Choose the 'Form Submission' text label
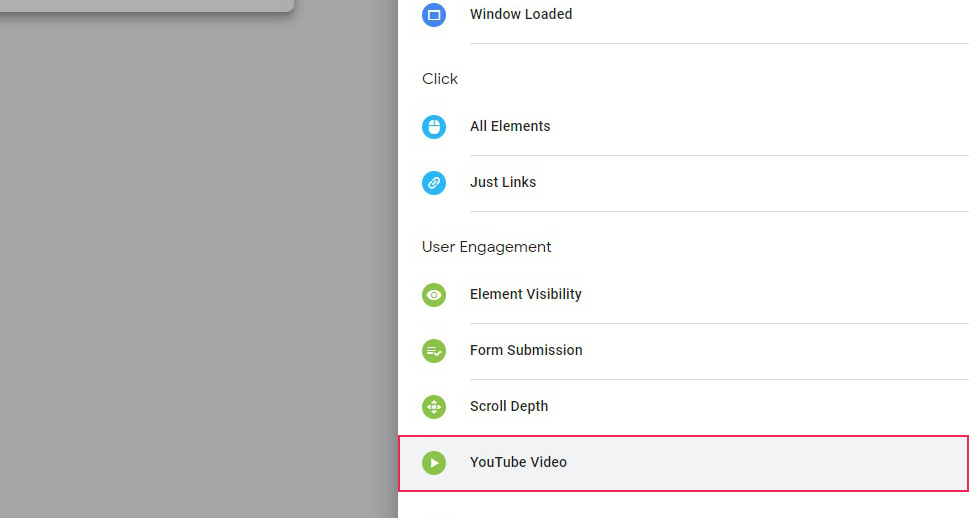The width and height of the screenshot is (969, 518). pos(526,350)
